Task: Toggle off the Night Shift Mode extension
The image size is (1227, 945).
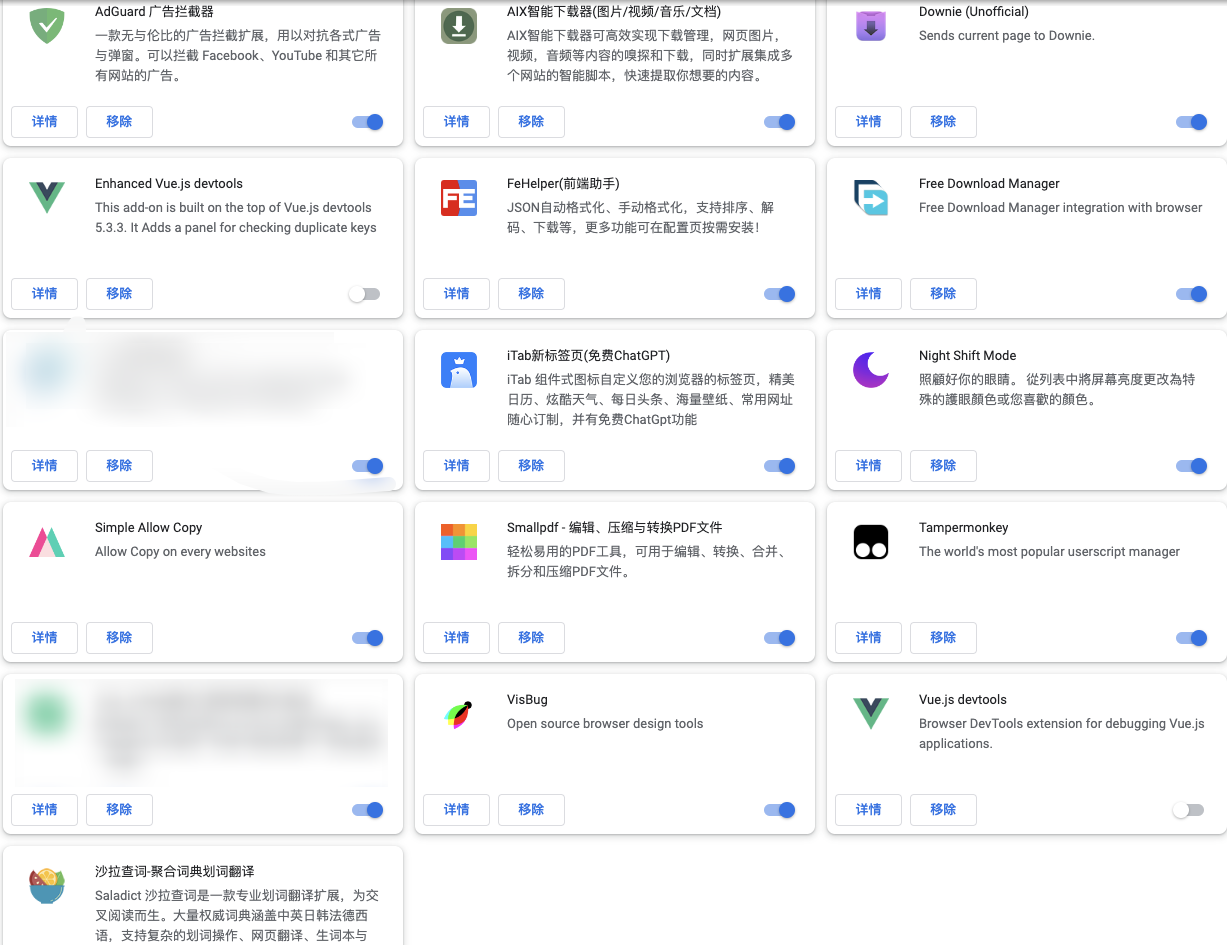Action: pyautogui.click(x=1192, y=466)
